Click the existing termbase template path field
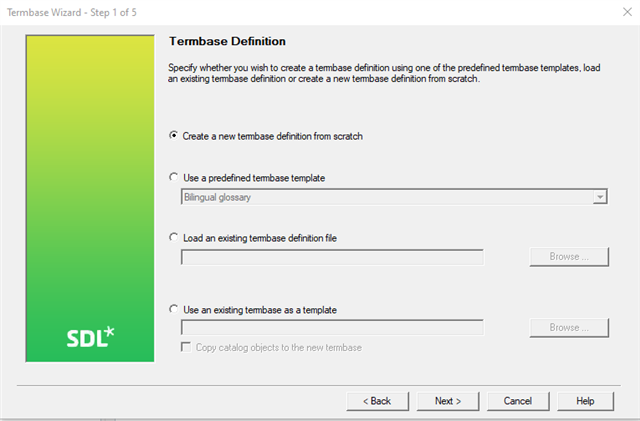This screenshot has height=421, width=640. point(332,327)
